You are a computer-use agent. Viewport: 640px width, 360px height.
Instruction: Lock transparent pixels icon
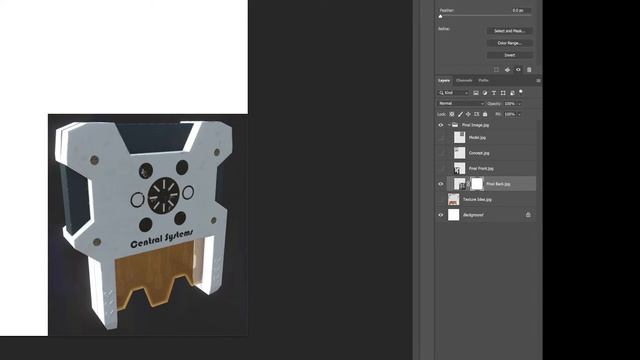click(452, 114)
